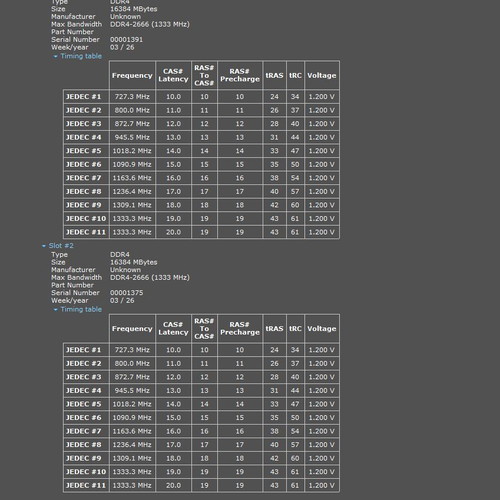The width and height of the screenshot is (500, 500).
Task: Select the 1163.6 MHz cell in the first table
Action: pos(132,178)
